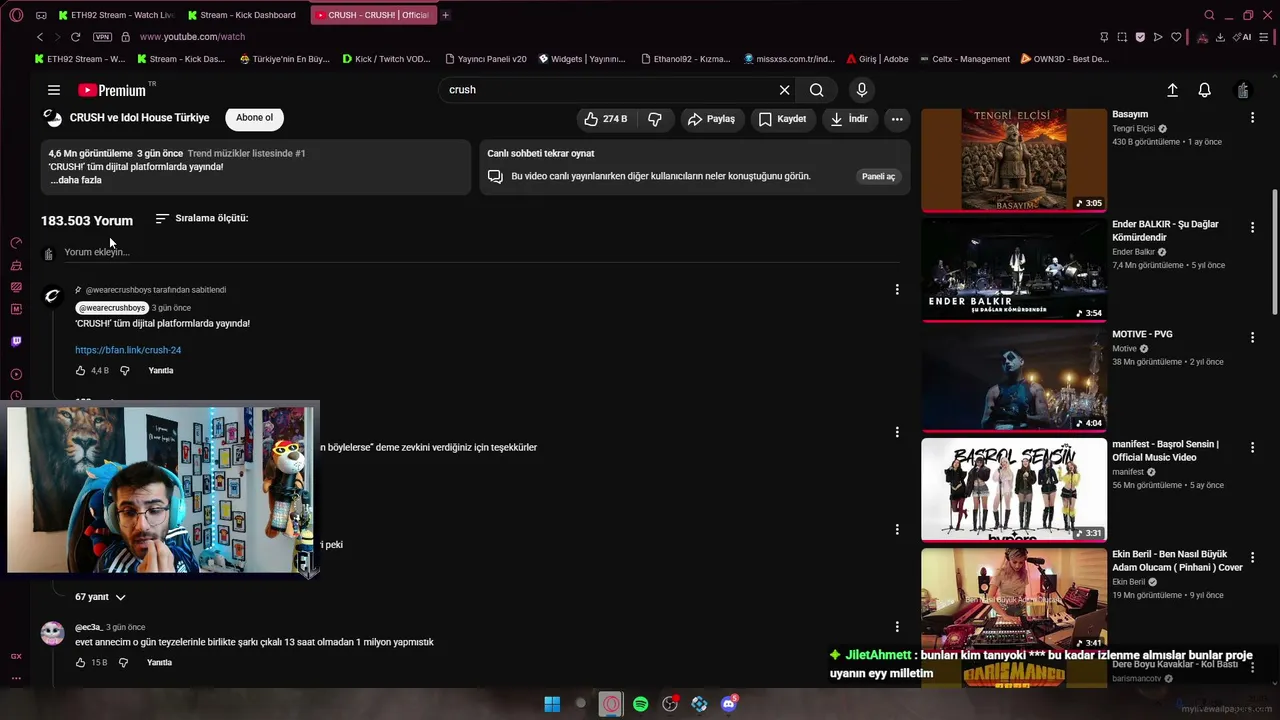Switch to ETH92 Stream browser tab

[x=116, y=15]
